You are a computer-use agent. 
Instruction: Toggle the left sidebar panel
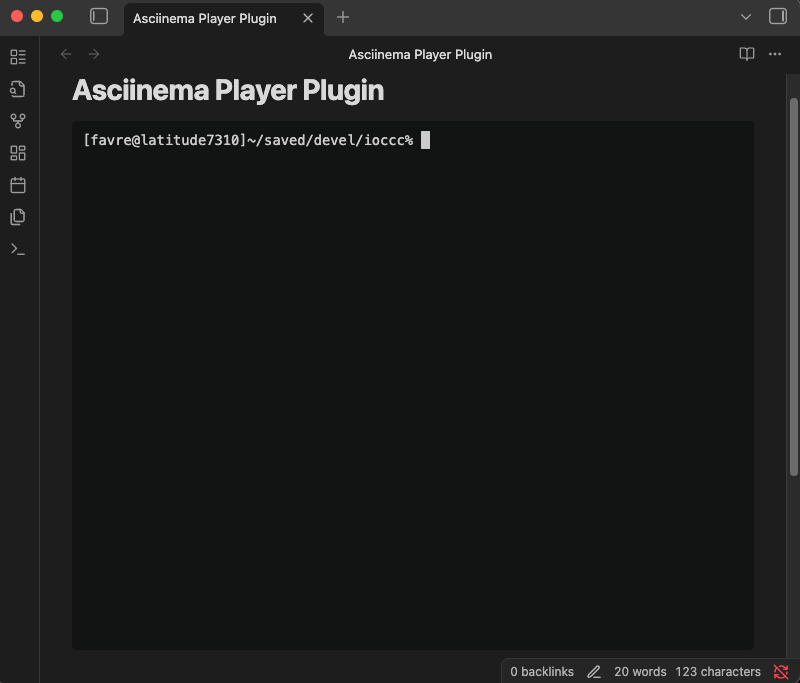coord(99,16)
